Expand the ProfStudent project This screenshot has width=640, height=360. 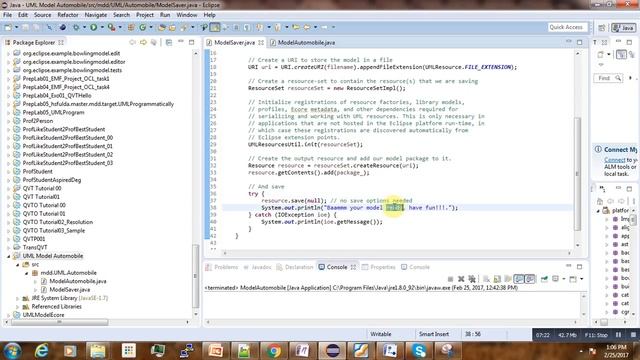tap(8, 171)
